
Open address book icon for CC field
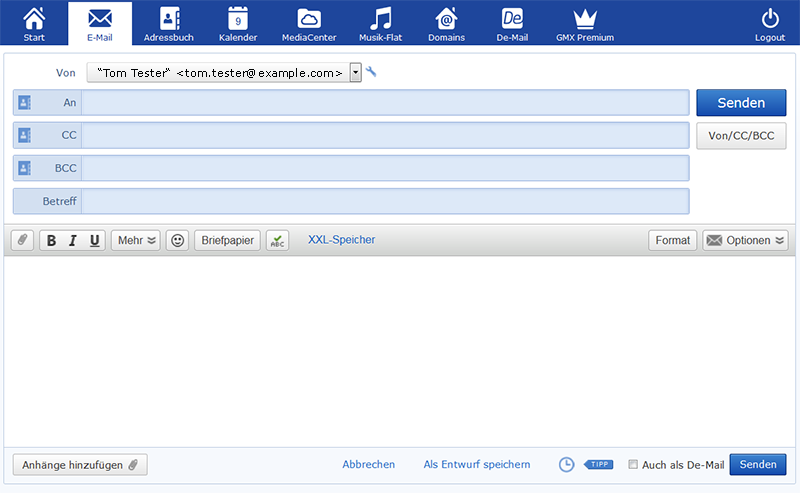pos(24,135)
